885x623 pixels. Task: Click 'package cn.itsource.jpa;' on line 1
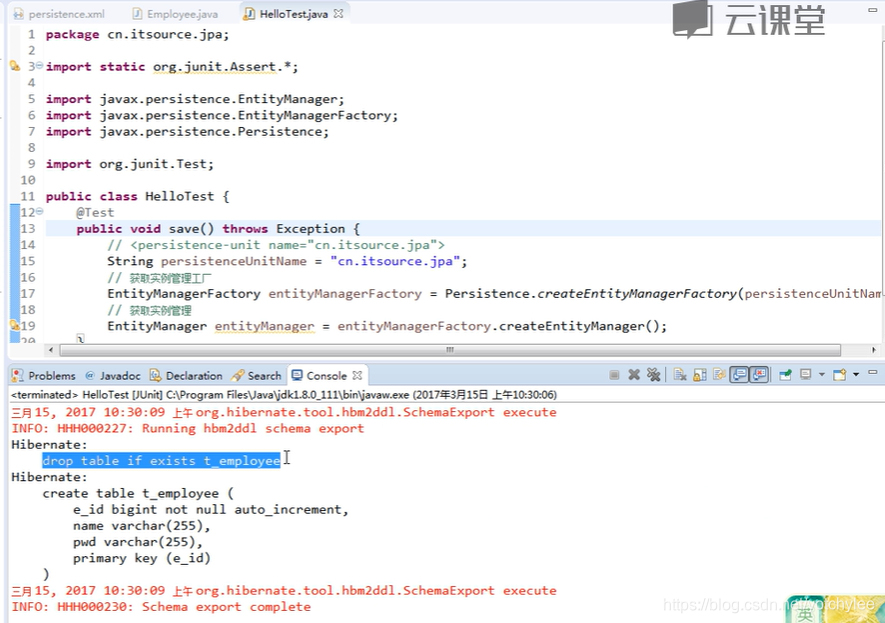coord(137,34)
